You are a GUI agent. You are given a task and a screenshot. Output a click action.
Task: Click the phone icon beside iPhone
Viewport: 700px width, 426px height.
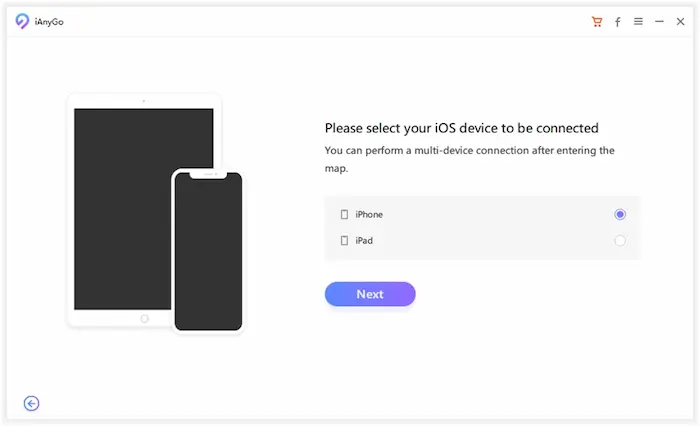(x=344, y=214)
